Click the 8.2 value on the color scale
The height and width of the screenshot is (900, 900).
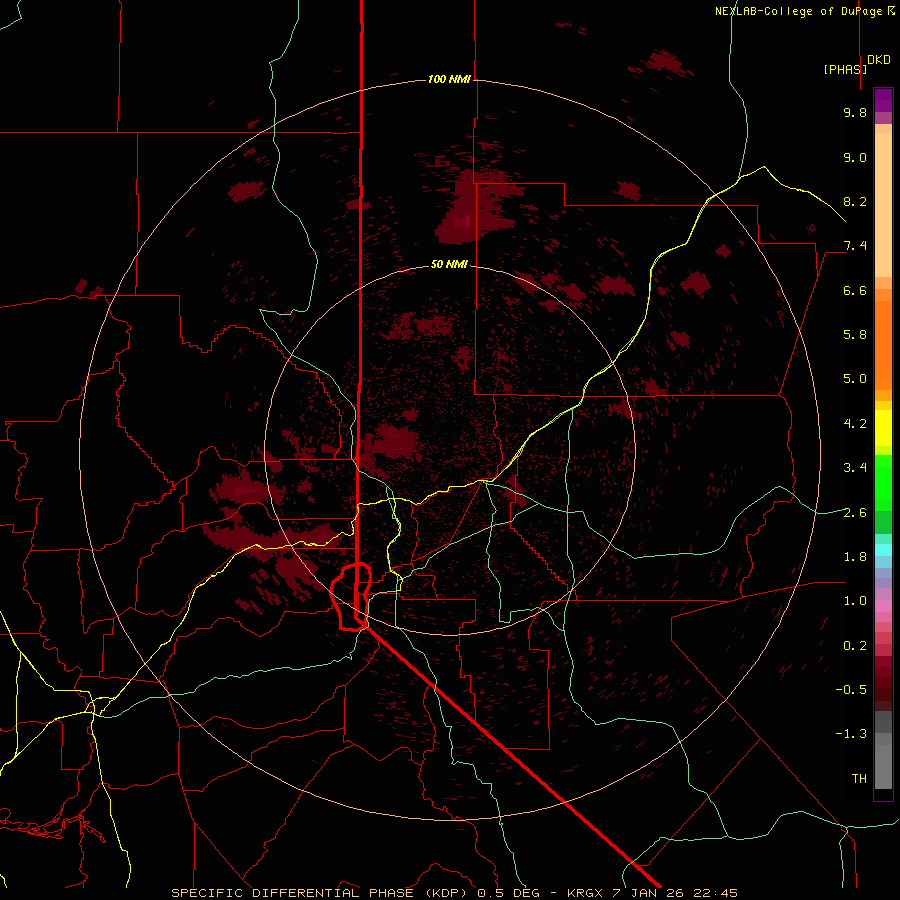tap(855, 201)
